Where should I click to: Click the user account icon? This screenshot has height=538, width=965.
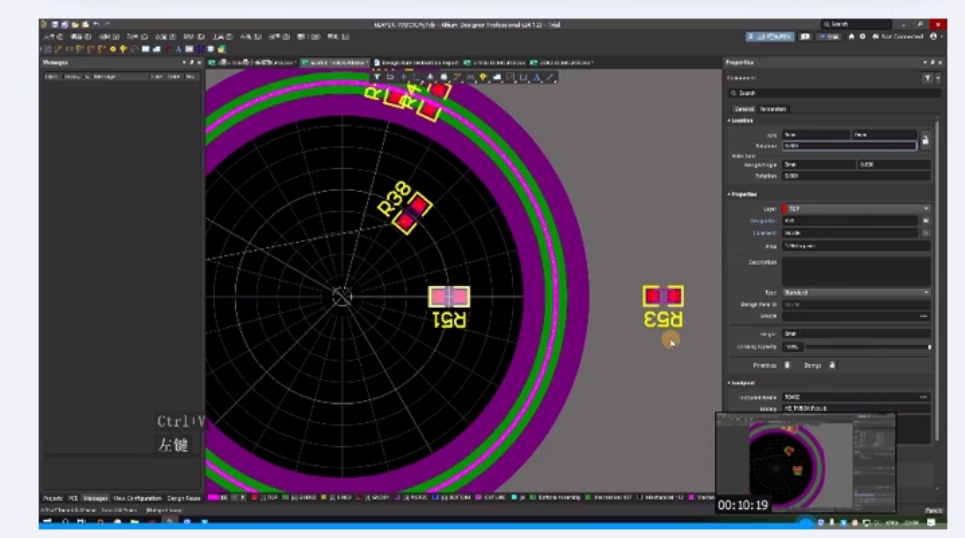coord(933,37)
